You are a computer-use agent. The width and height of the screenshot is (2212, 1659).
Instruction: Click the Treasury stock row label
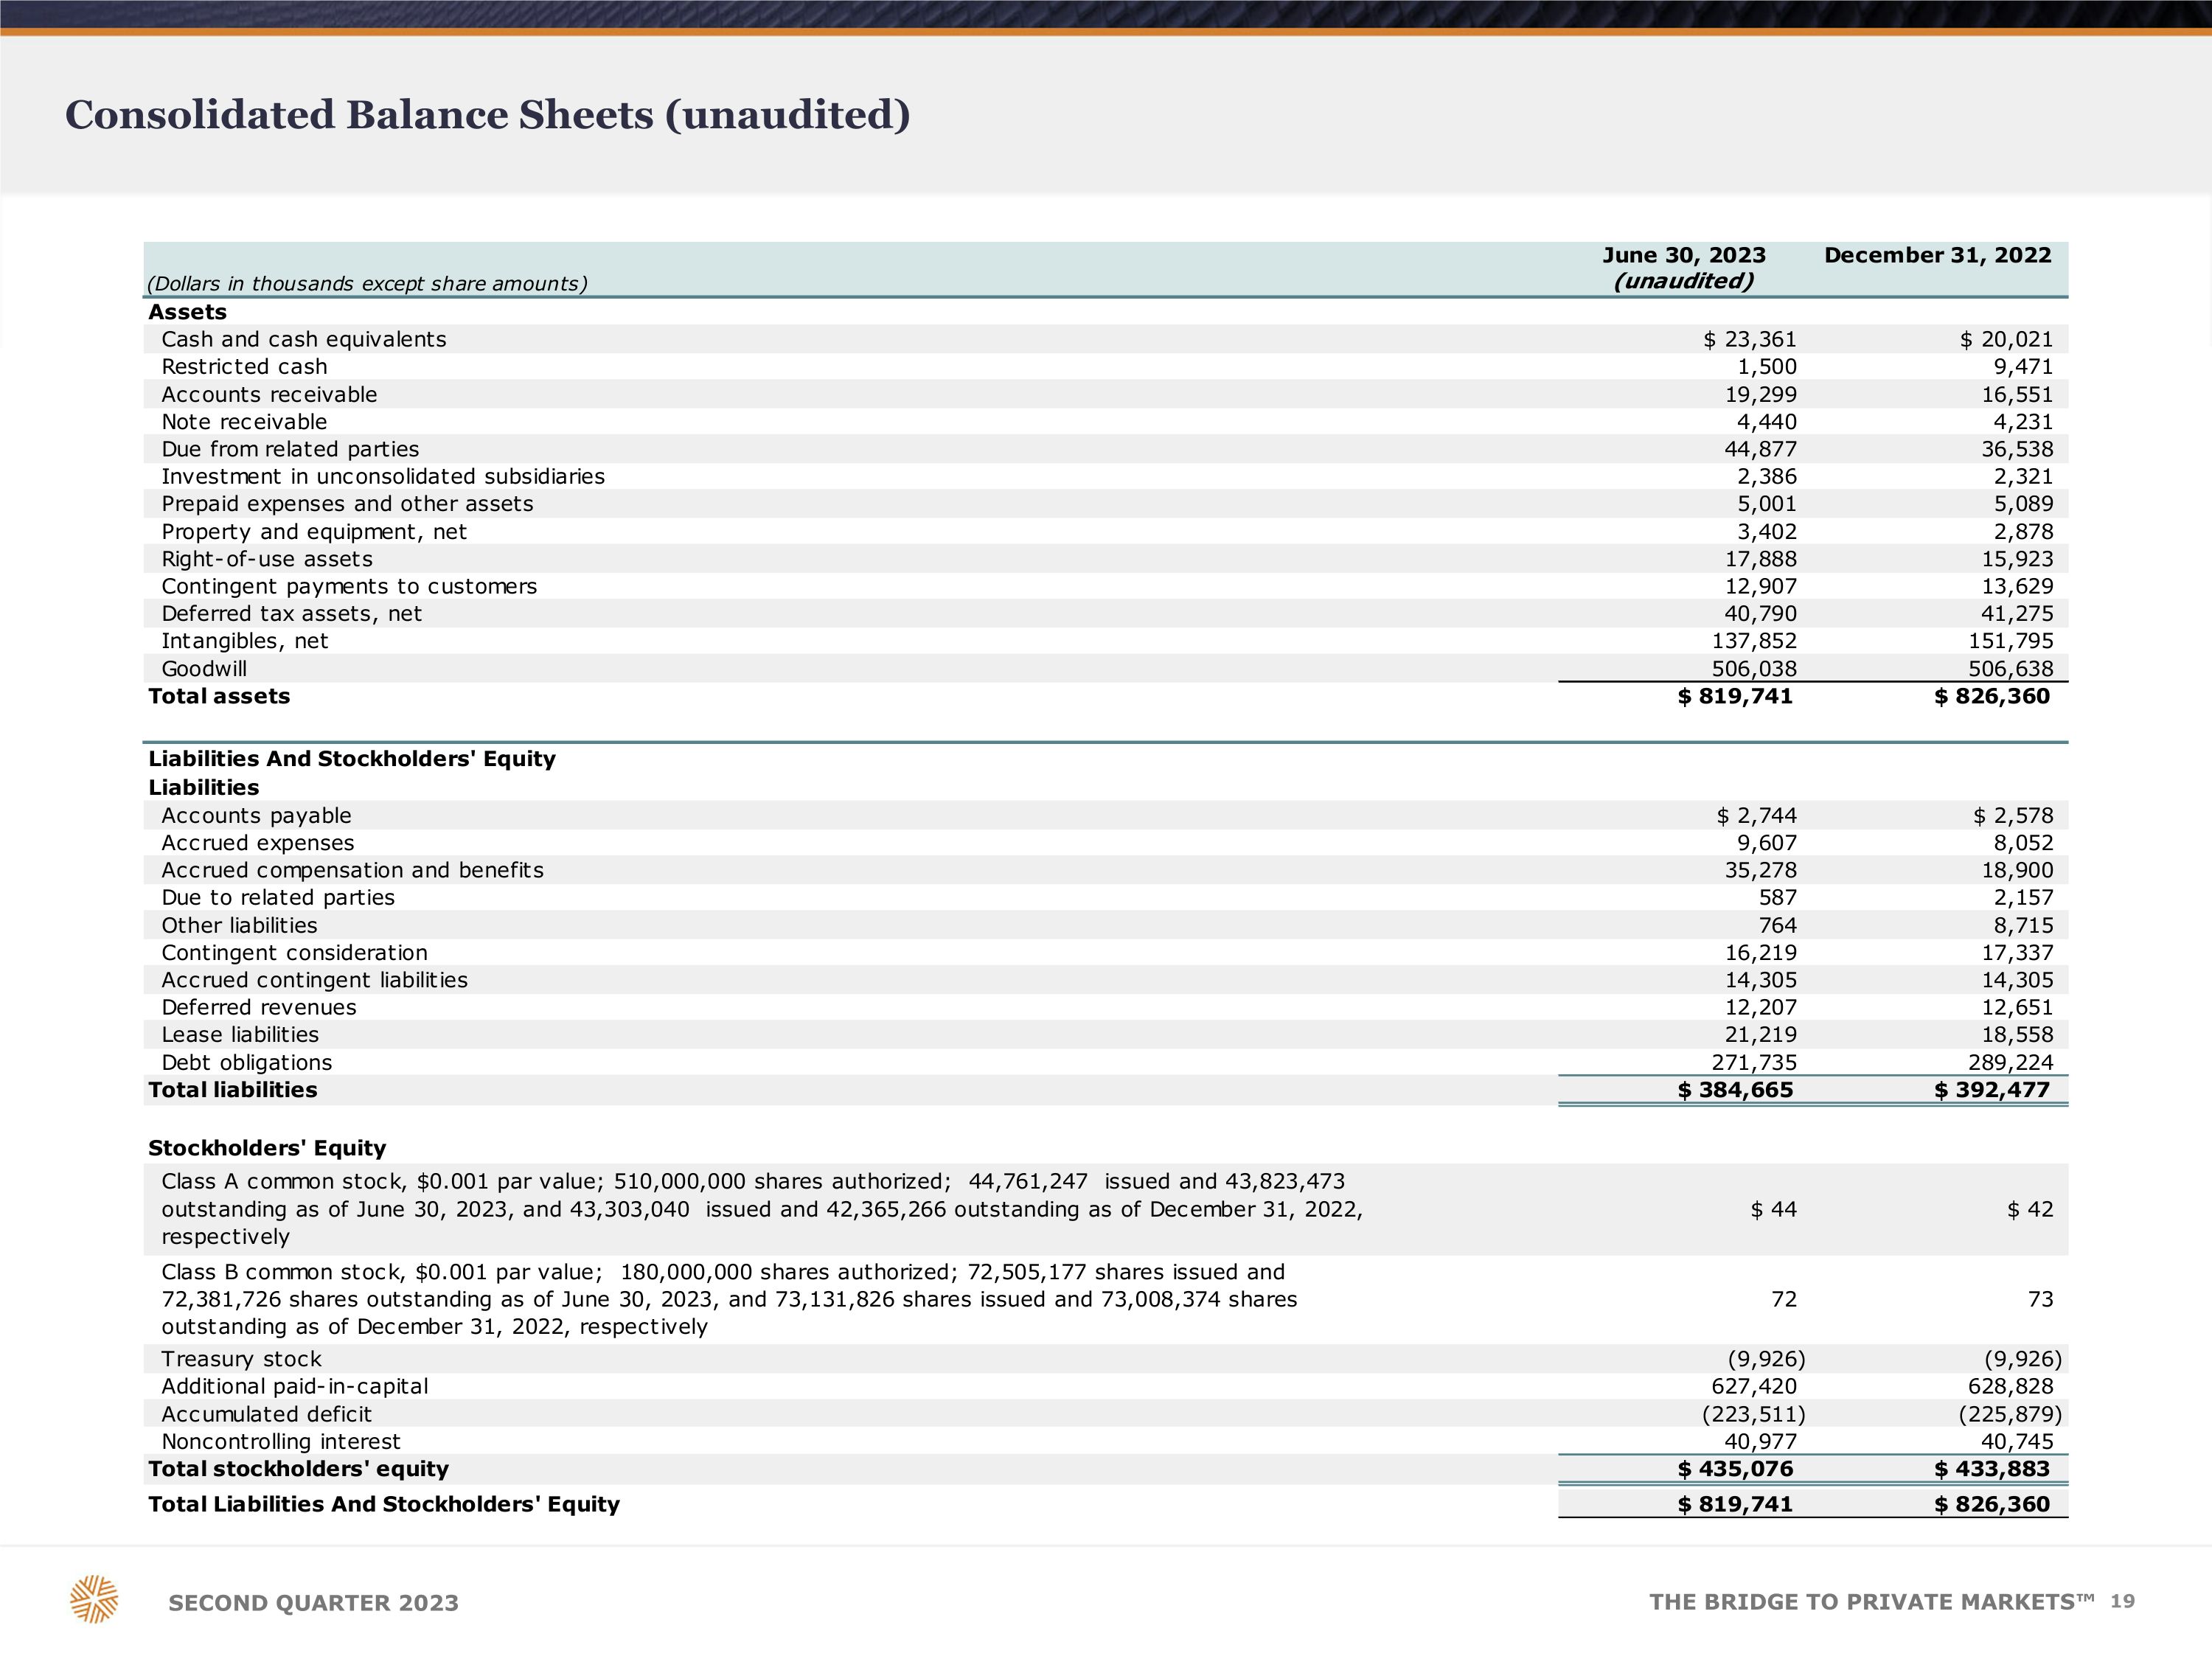pos(241,1359)
